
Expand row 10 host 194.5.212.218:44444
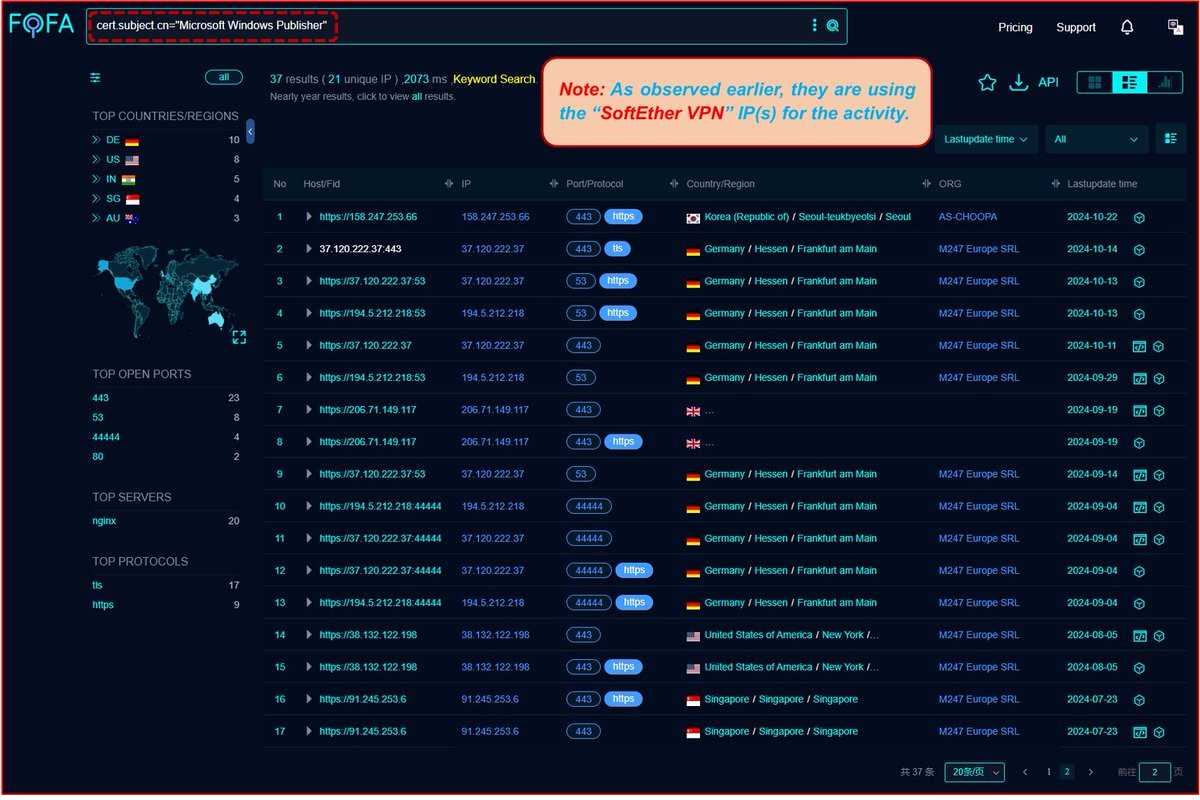pyautogui.click(x=309, y=506)
